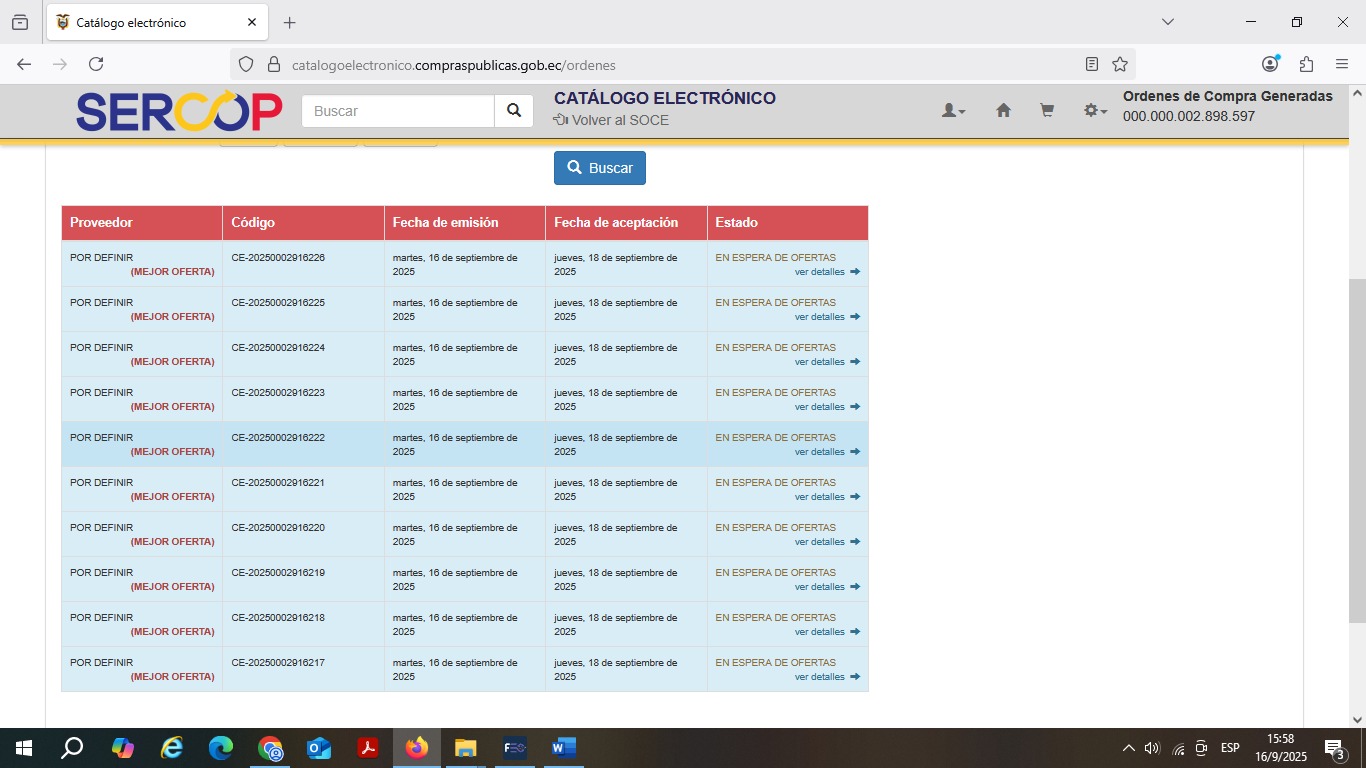
Task: Click the magnifier search button beside Buscar field
Action: click(x=513, y=111)
